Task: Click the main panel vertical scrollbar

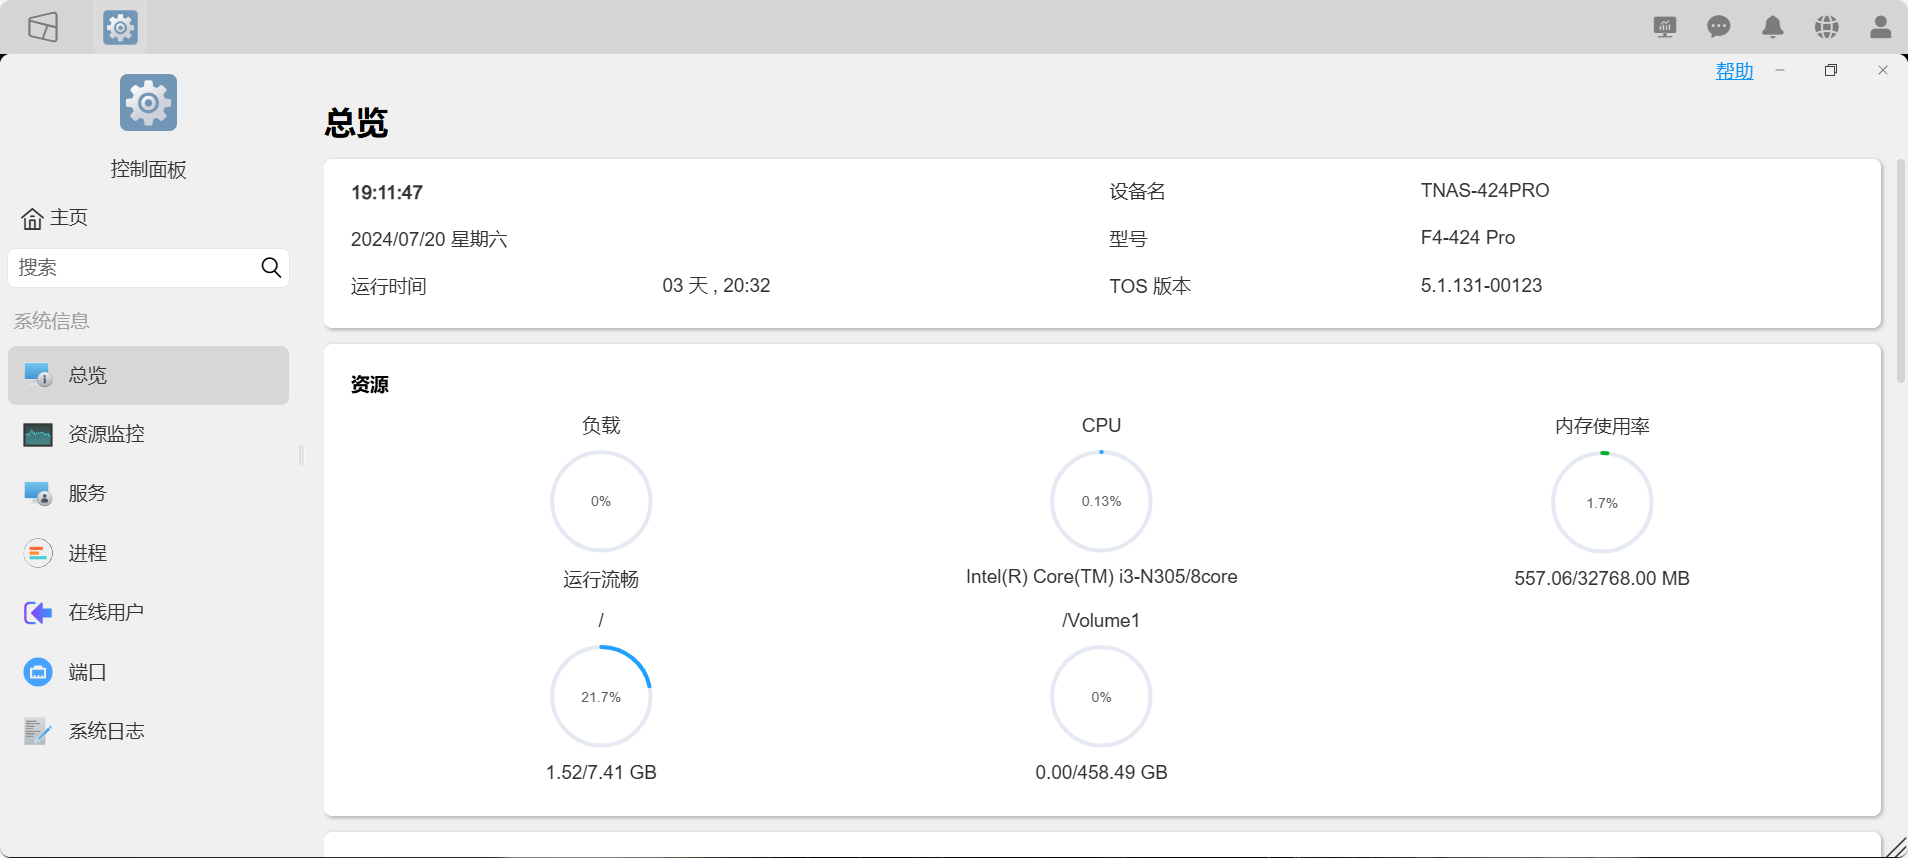Action: pyautogui.click(x=1901, y=270)
